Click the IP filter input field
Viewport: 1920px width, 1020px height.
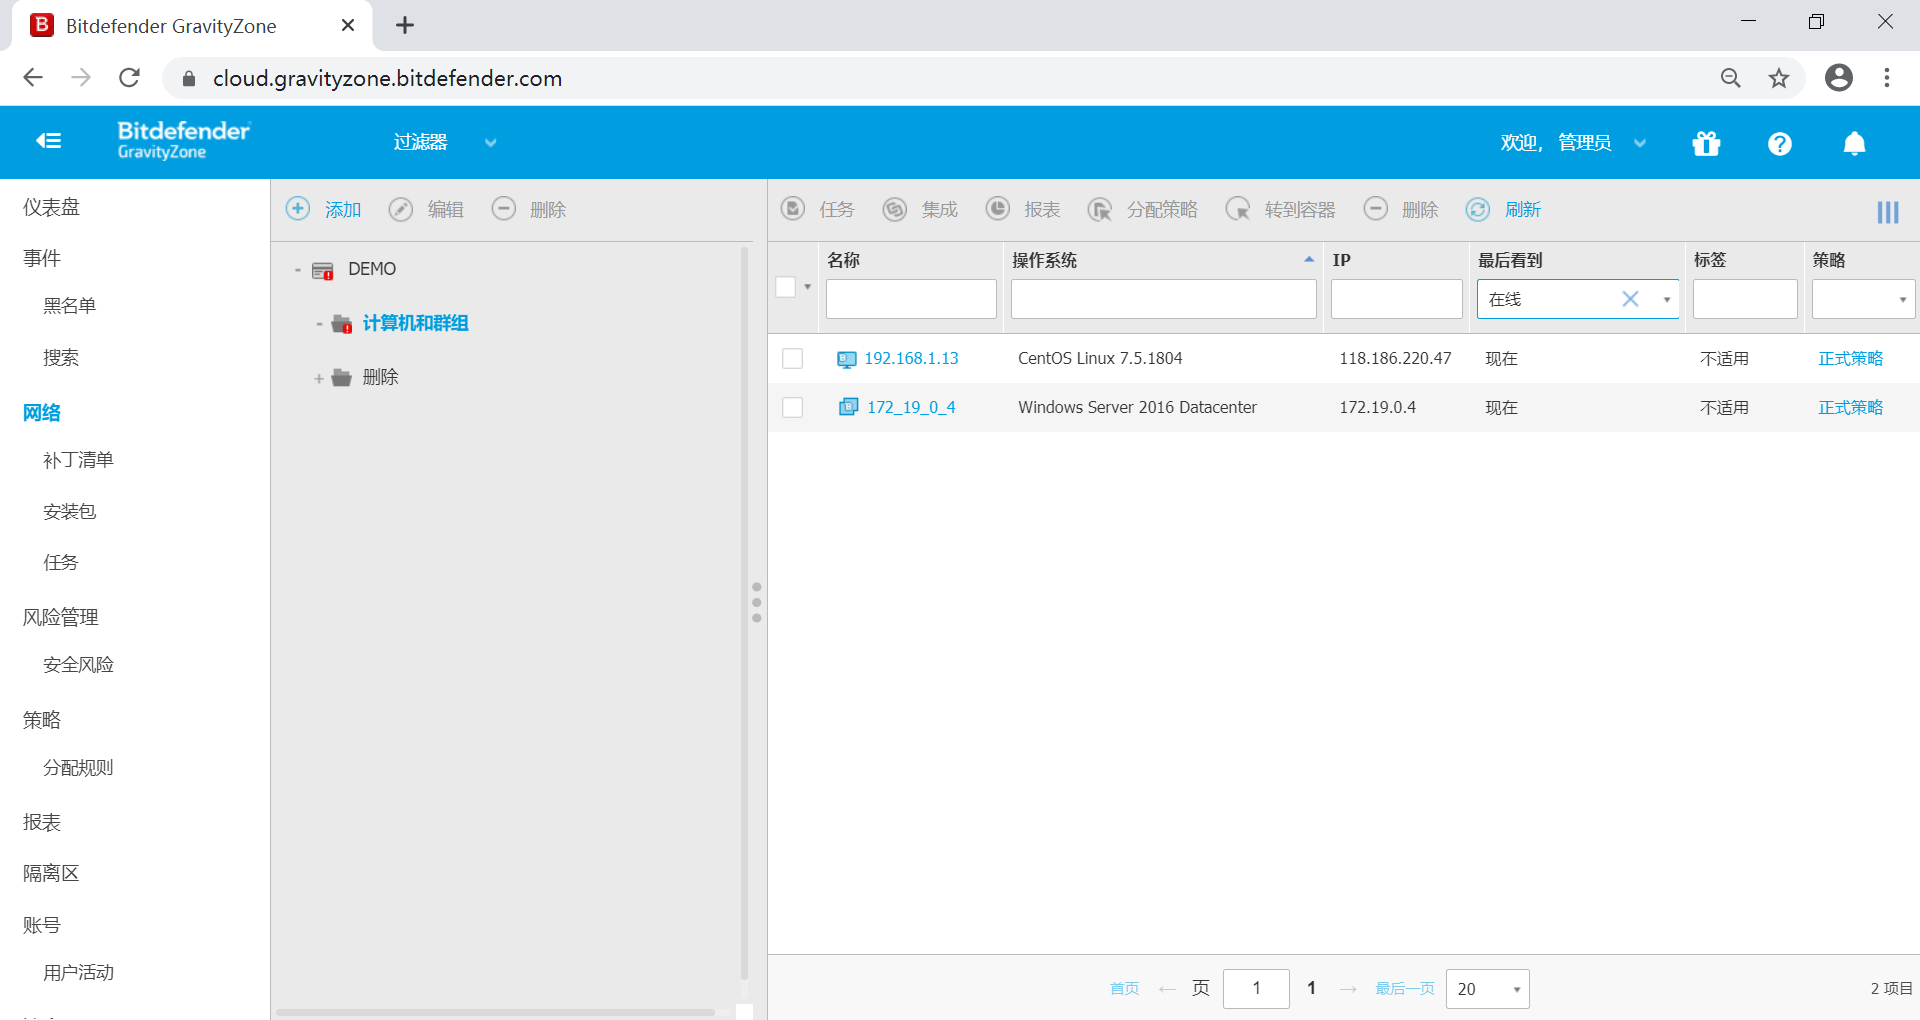[1396, 299]
